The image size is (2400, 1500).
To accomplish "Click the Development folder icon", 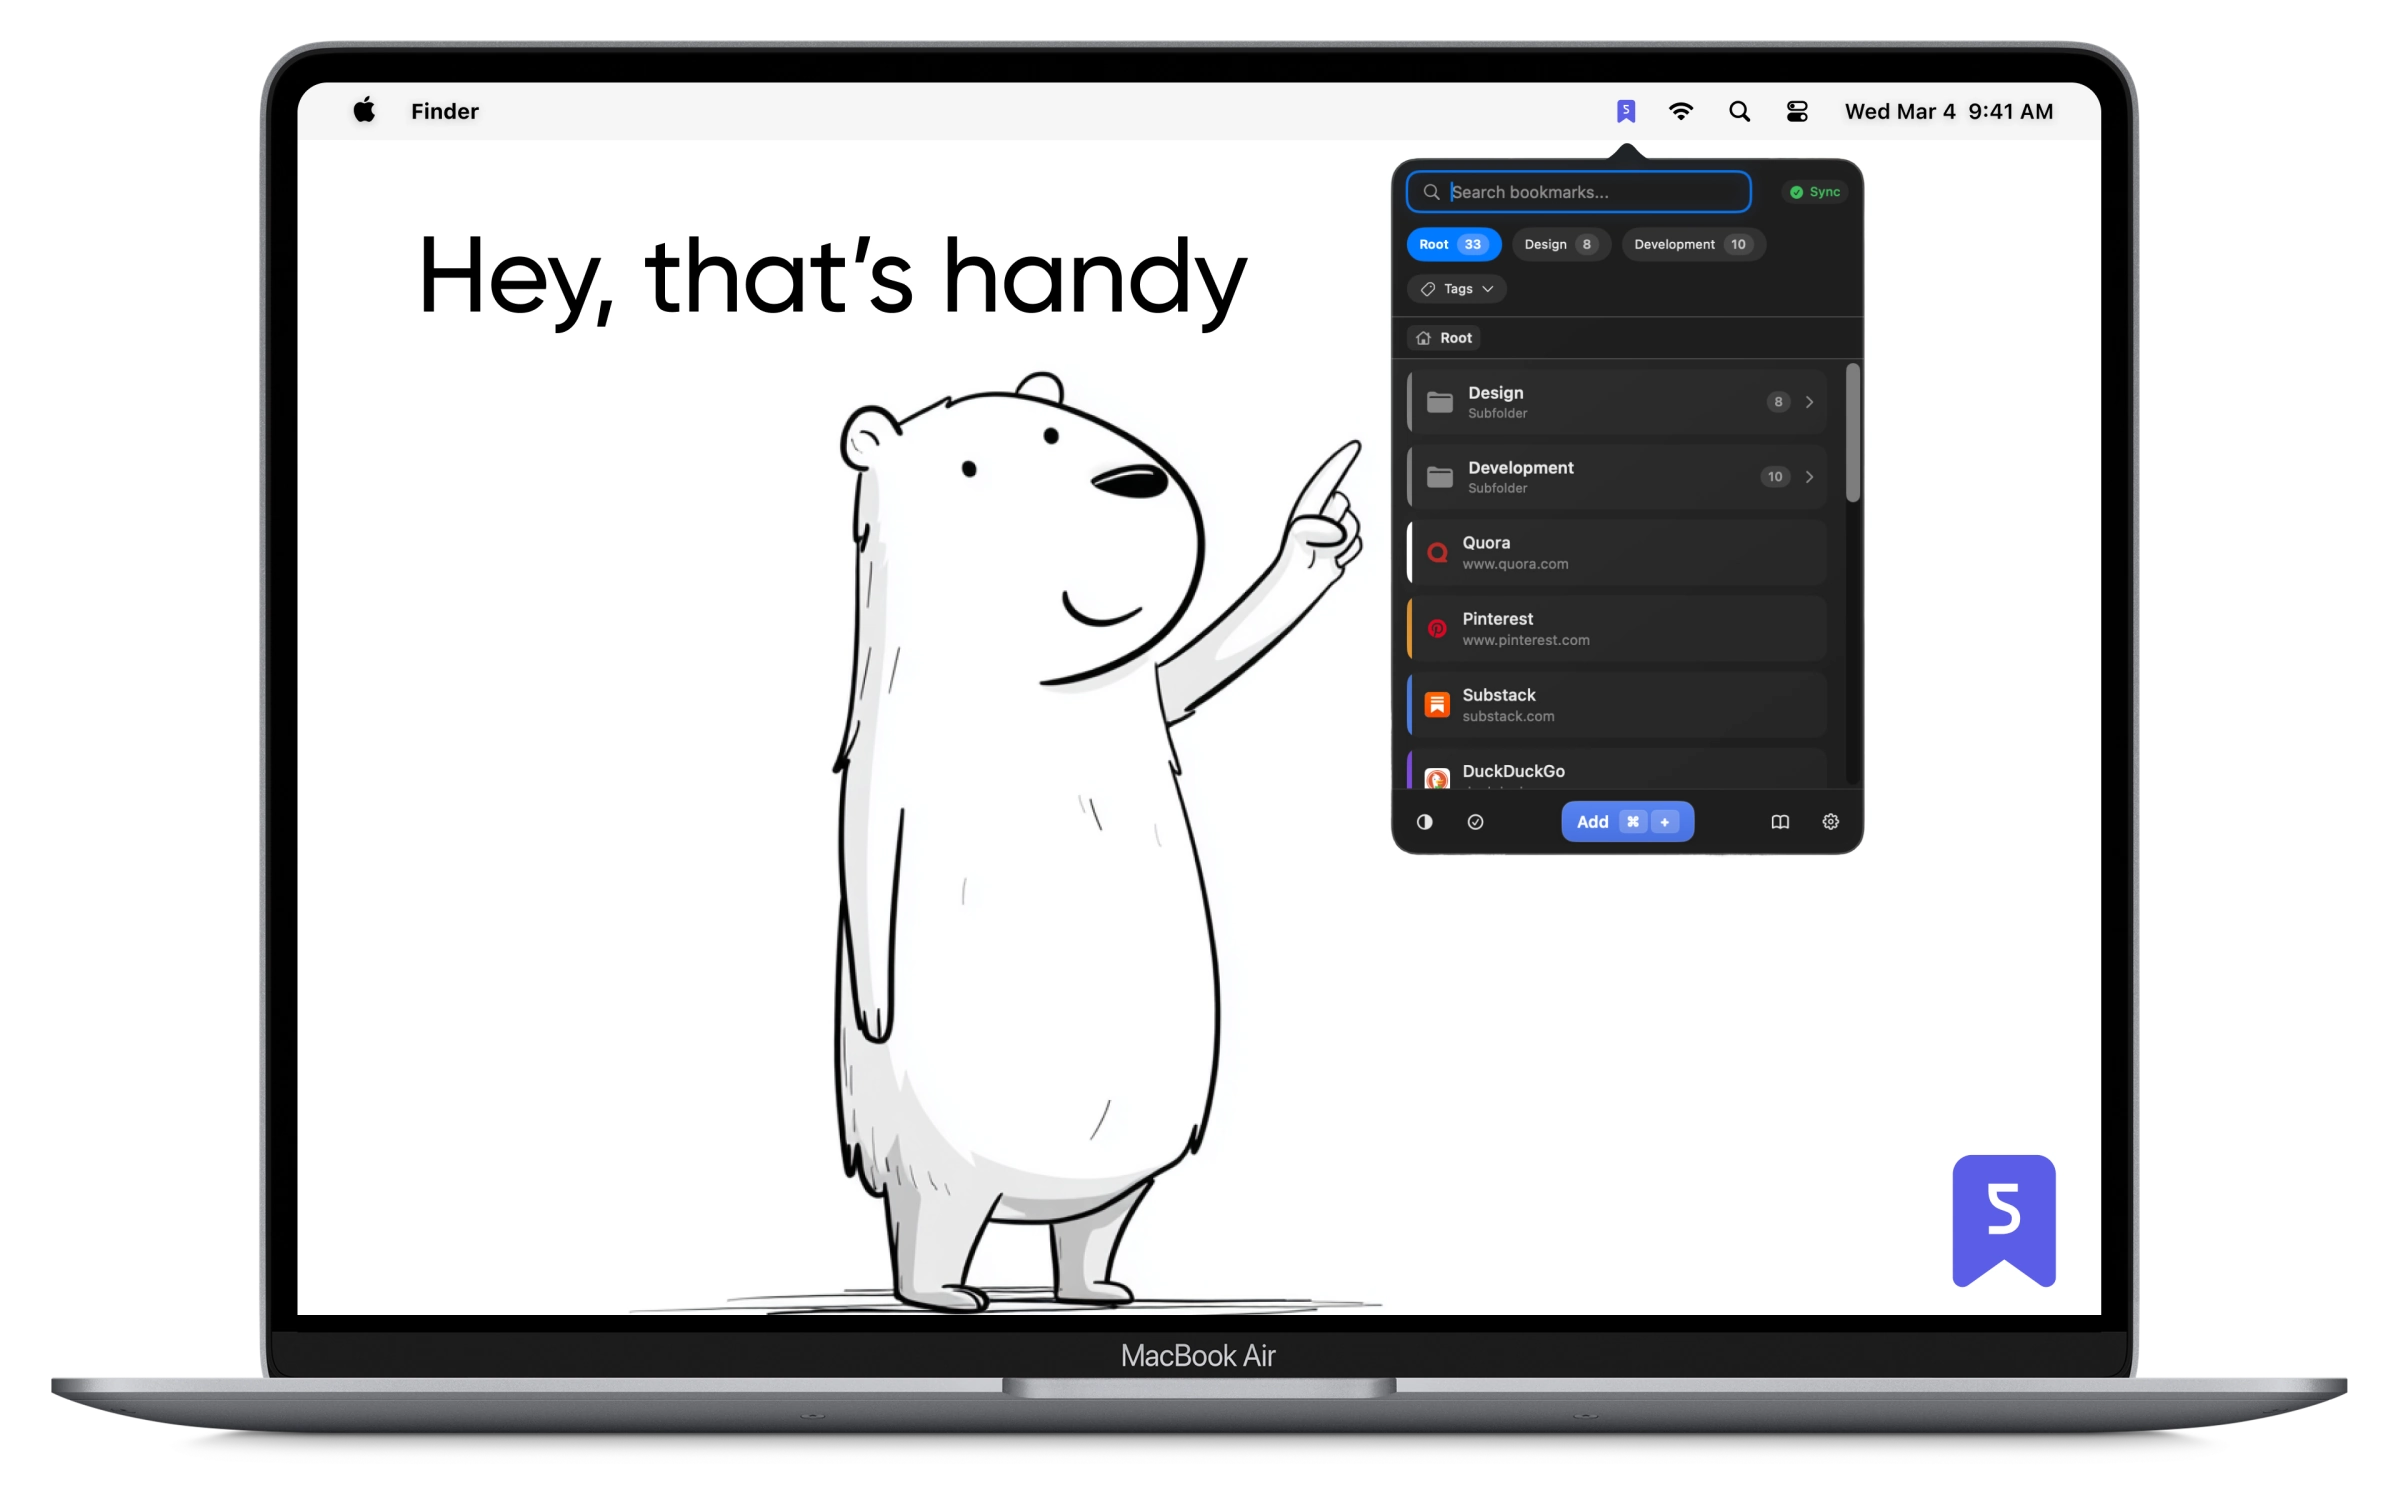I will [1439, 477].
